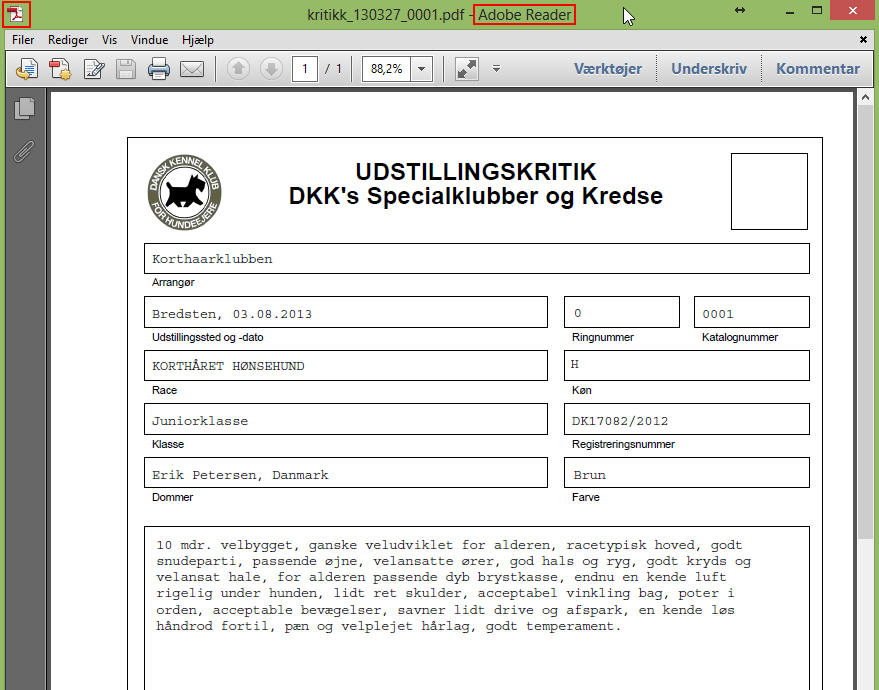This screenshot has height=690, width=879.
Task: Open the Hjælp menu
Action: coord(198,40)
